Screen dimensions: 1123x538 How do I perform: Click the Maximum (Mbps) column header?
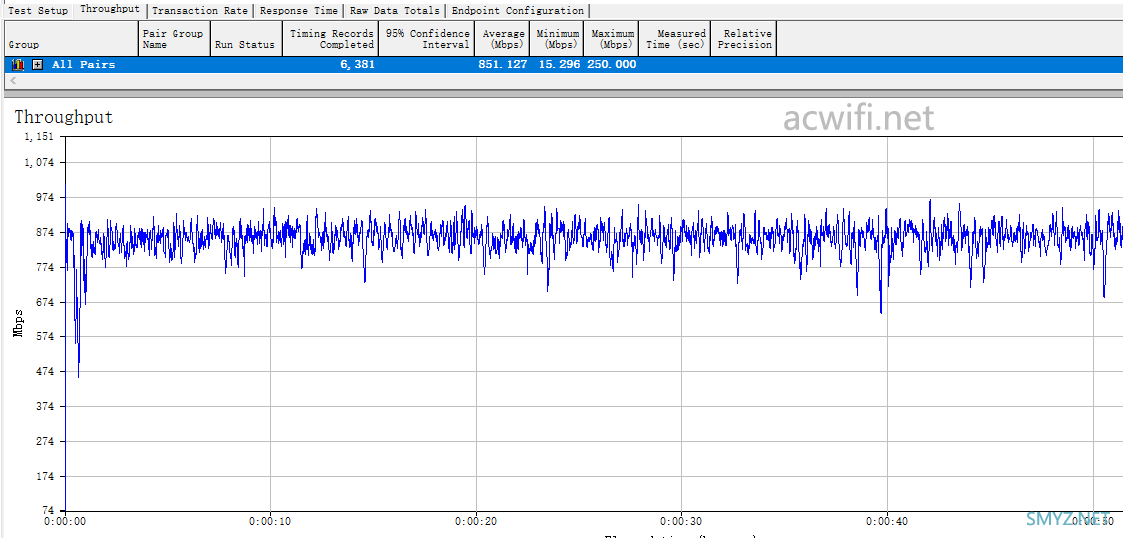pyautogui.click(x=612, y=39)
